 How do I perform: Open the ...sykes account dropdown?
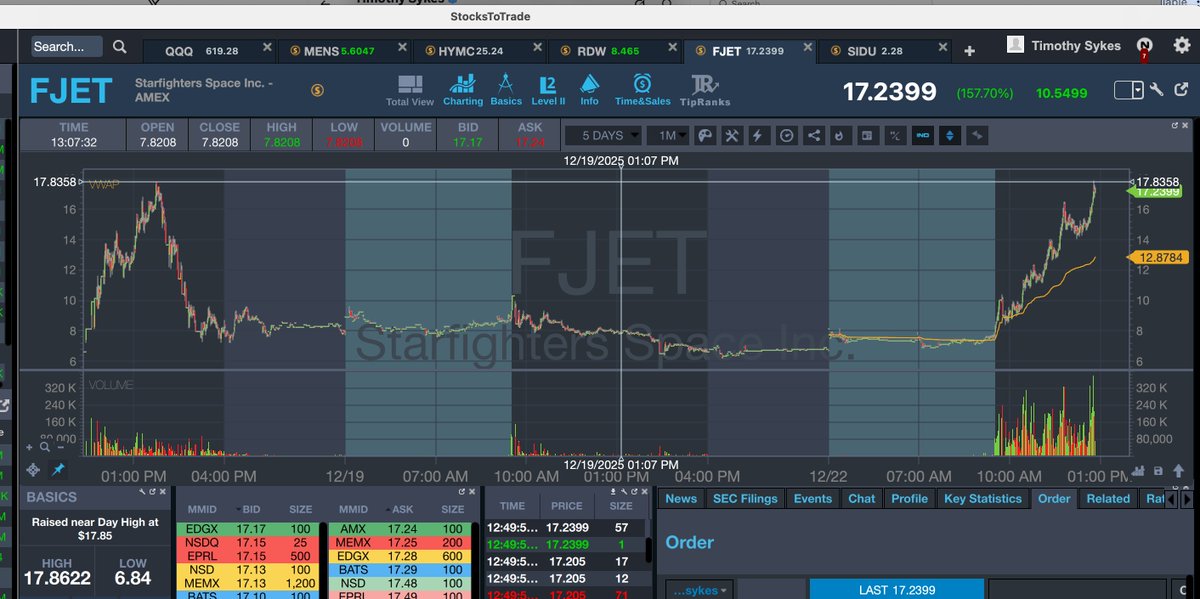(700, 590)
